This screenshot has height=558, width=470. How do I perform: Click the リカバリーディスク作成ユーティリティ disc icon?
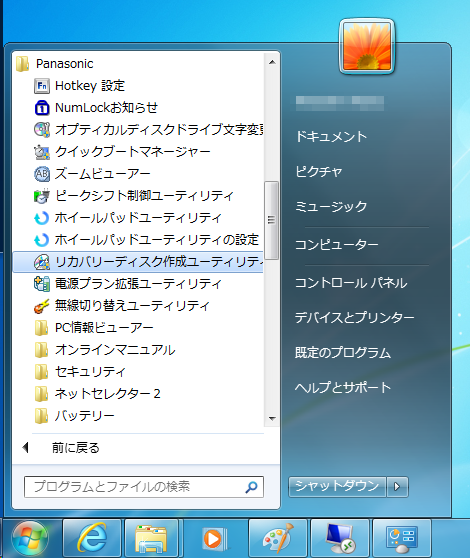pos(42,262)
